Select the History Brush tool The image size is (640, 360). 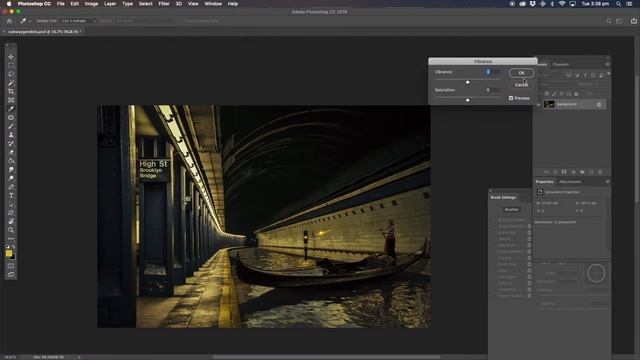tap(11, 144)
